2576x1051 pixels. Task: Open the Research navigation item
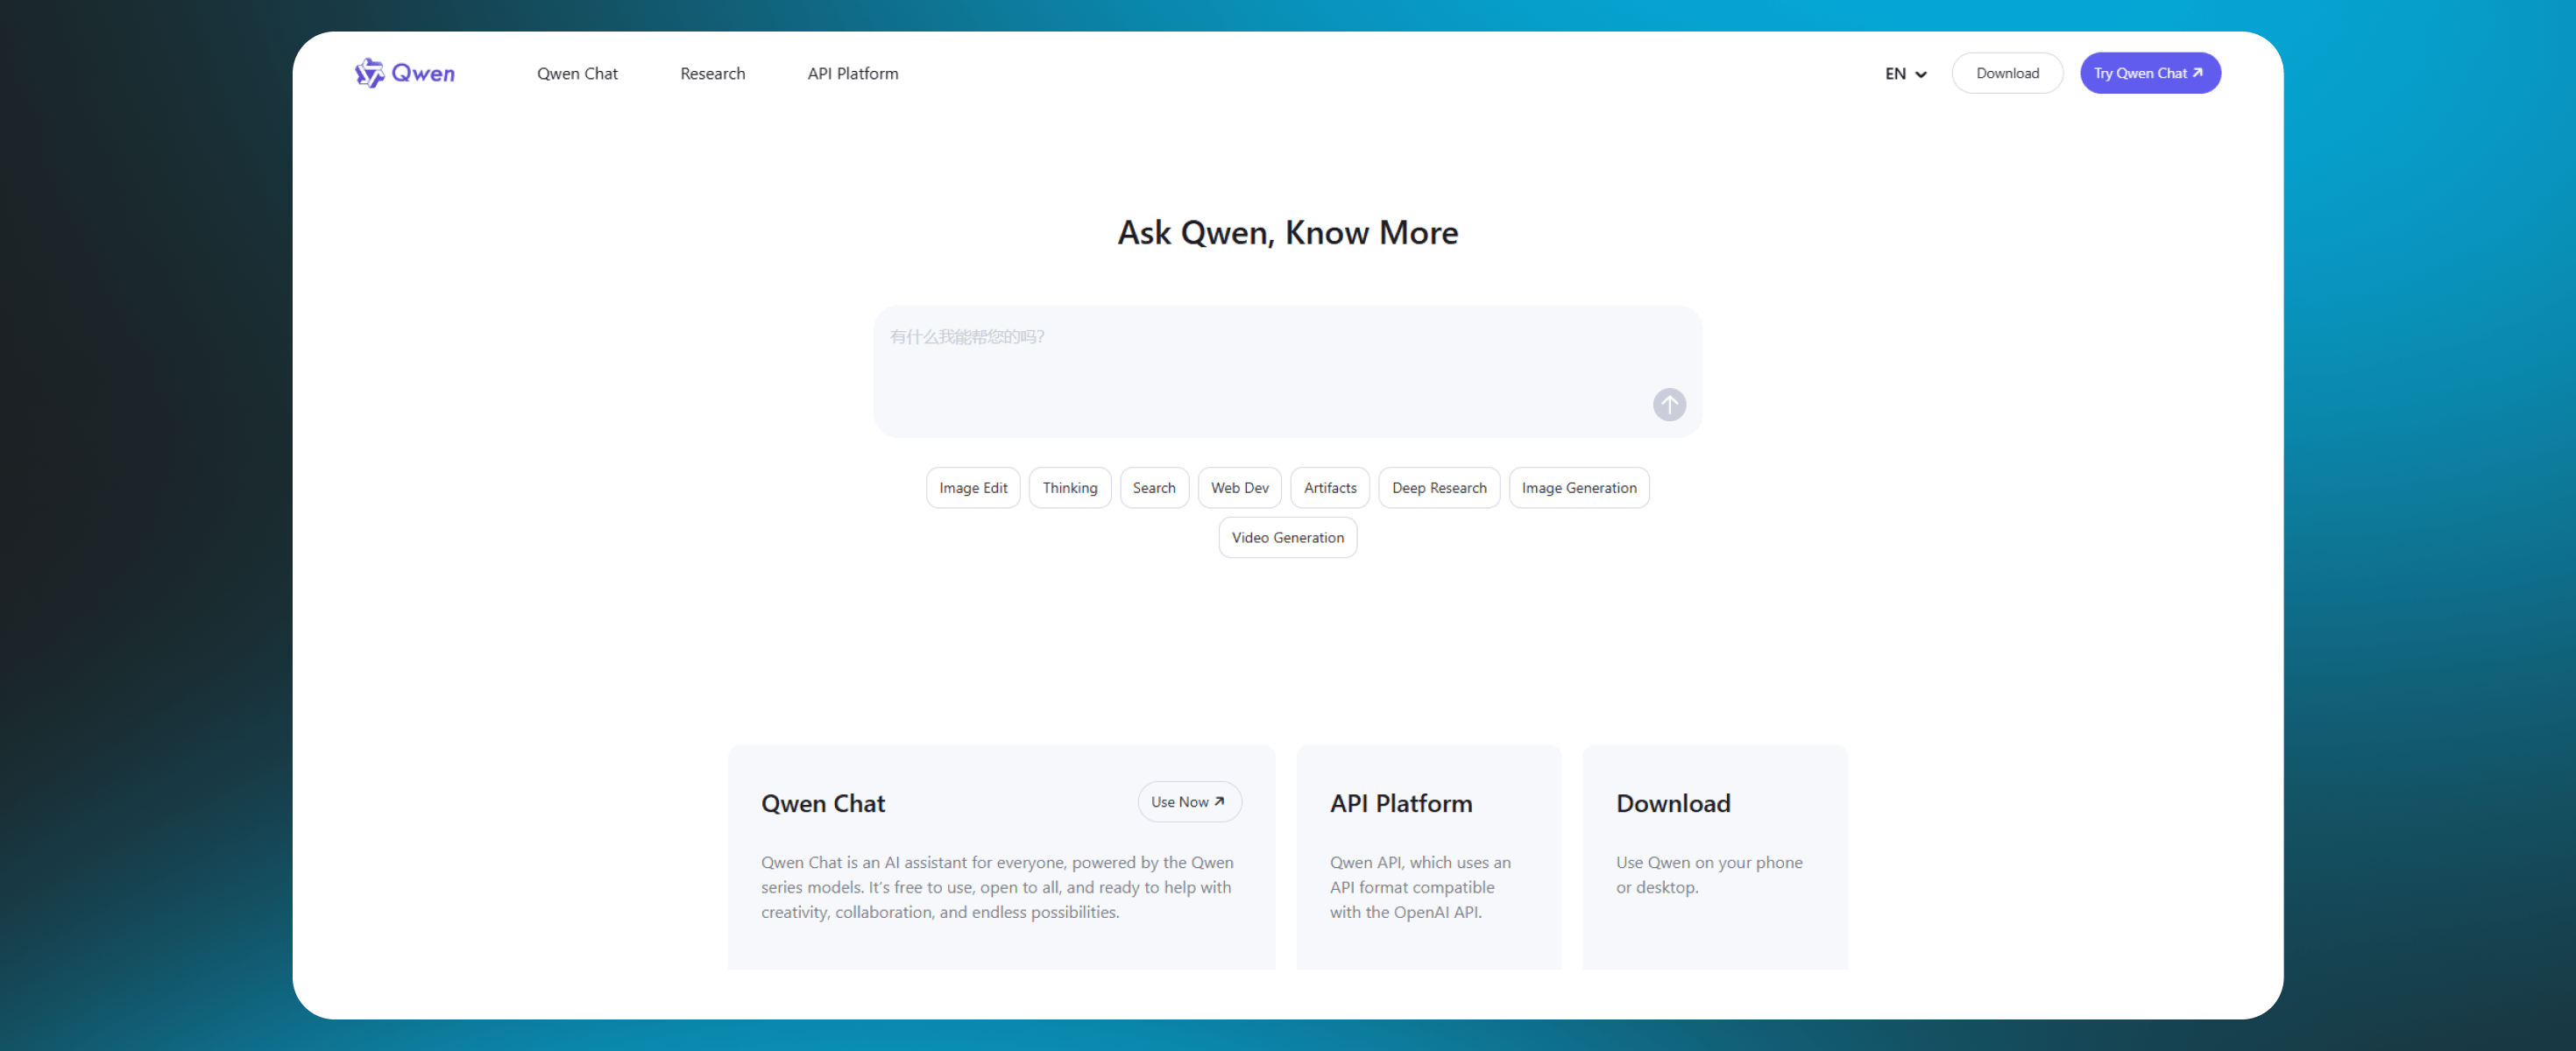[712, 74]
